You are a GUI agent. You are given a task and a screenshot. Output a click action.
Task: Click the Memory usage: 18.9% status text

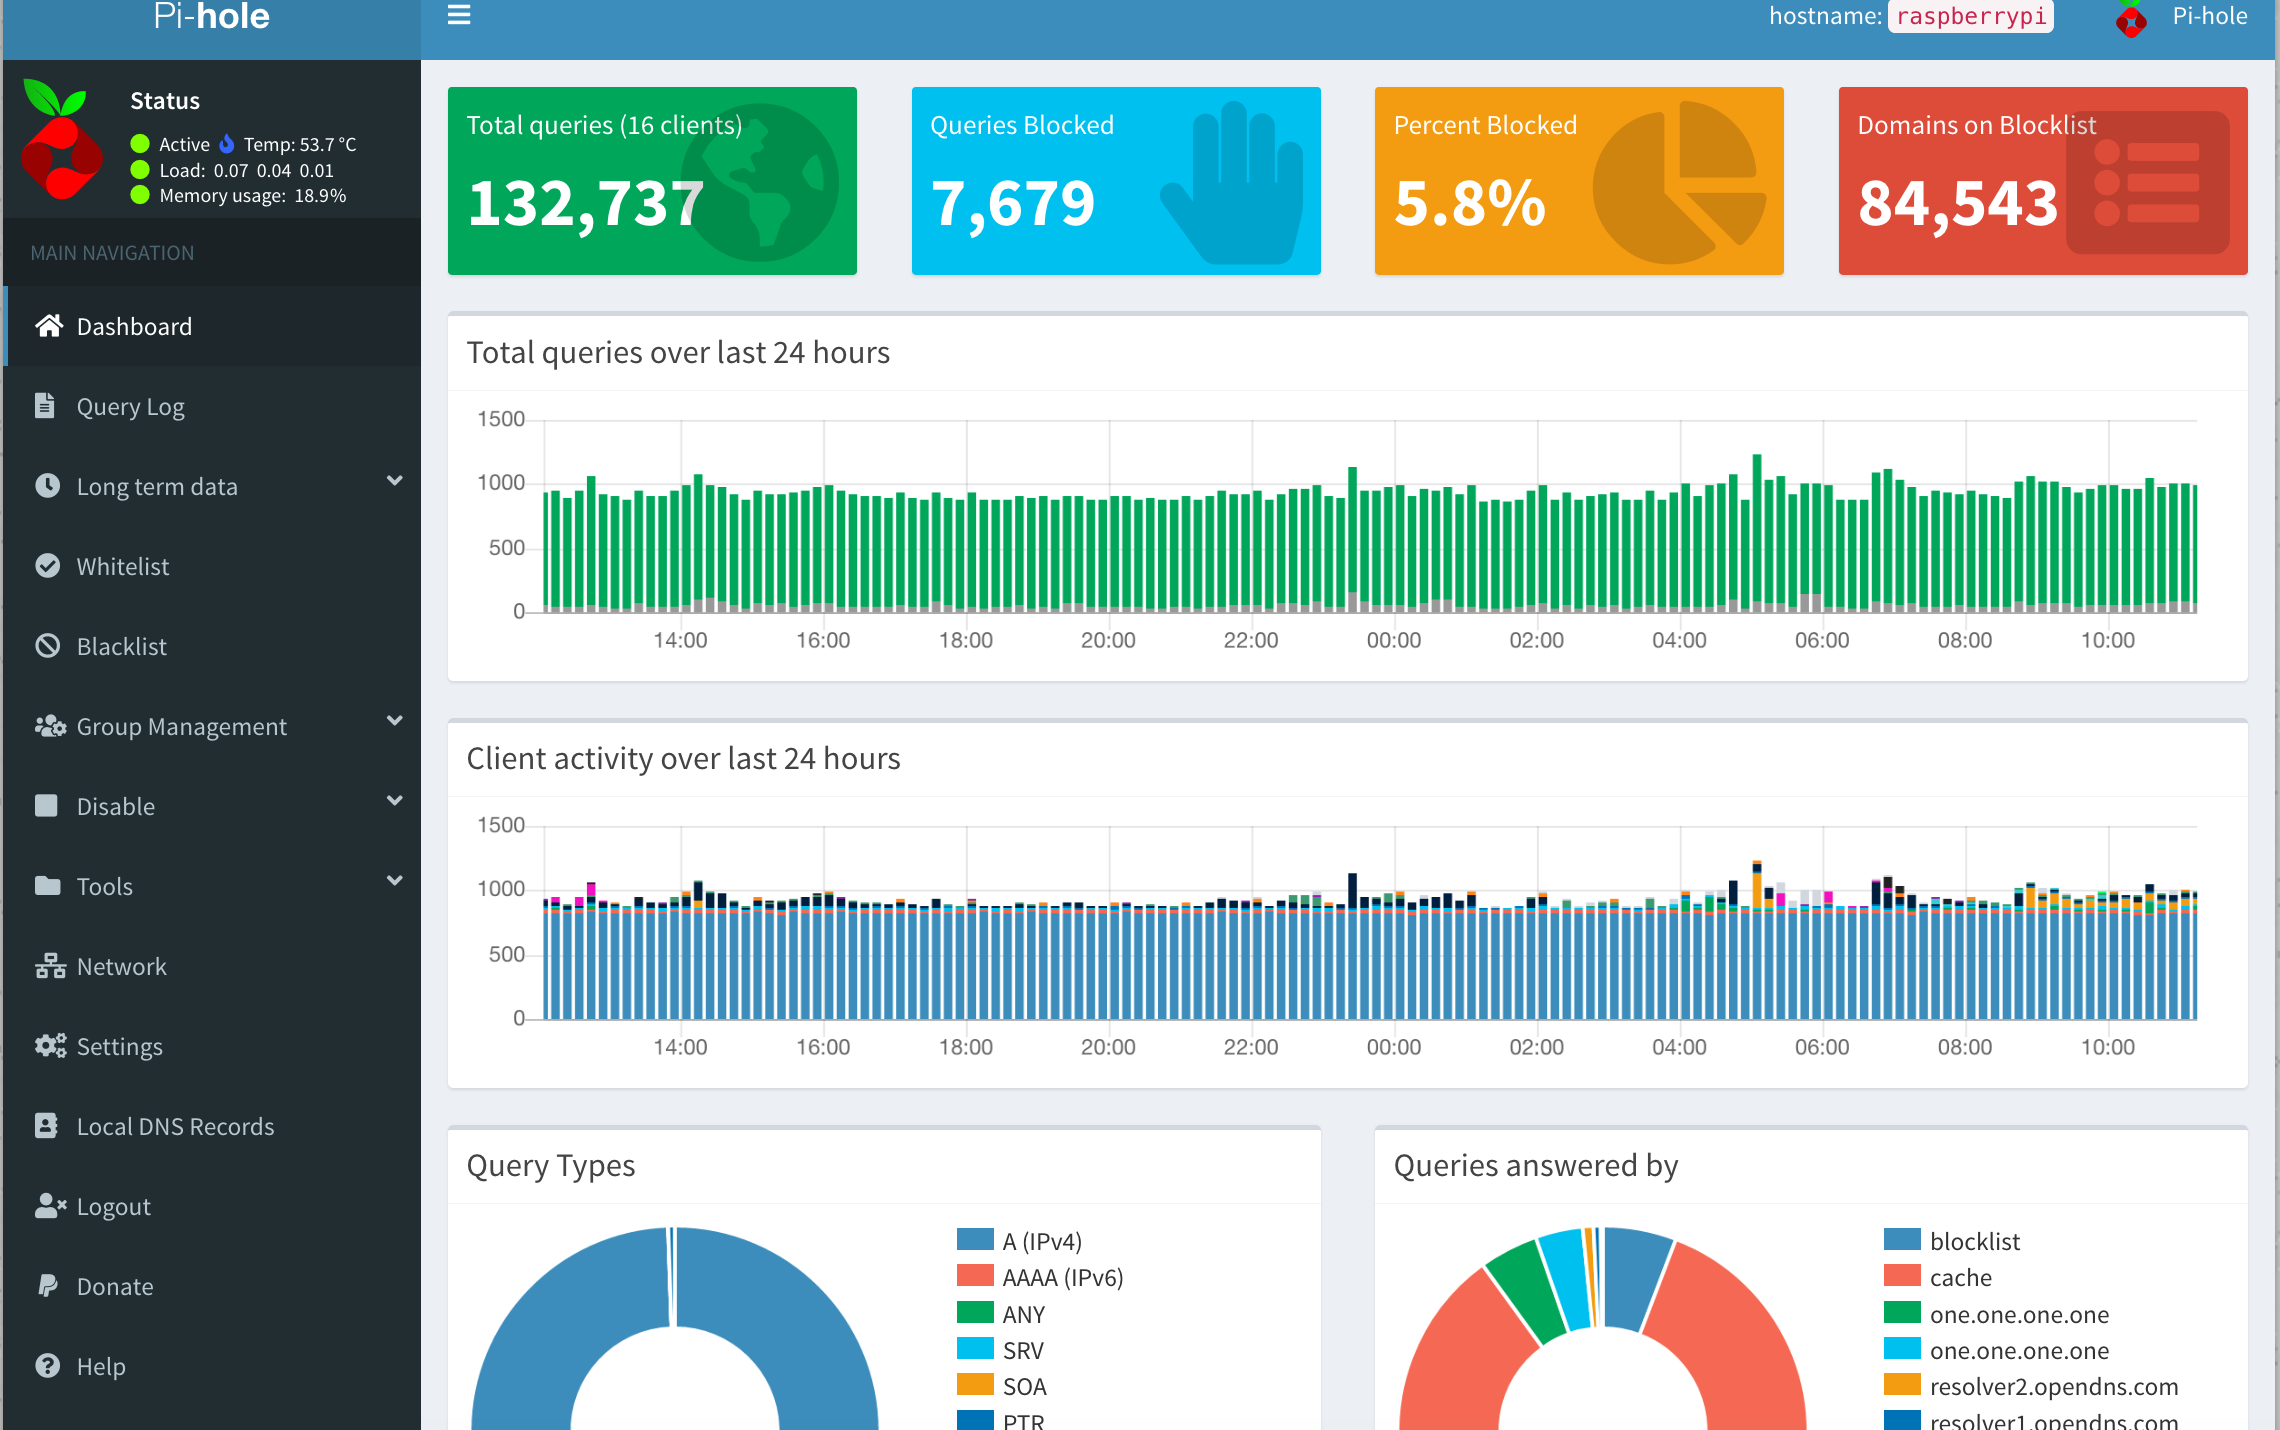coord(253,195)
